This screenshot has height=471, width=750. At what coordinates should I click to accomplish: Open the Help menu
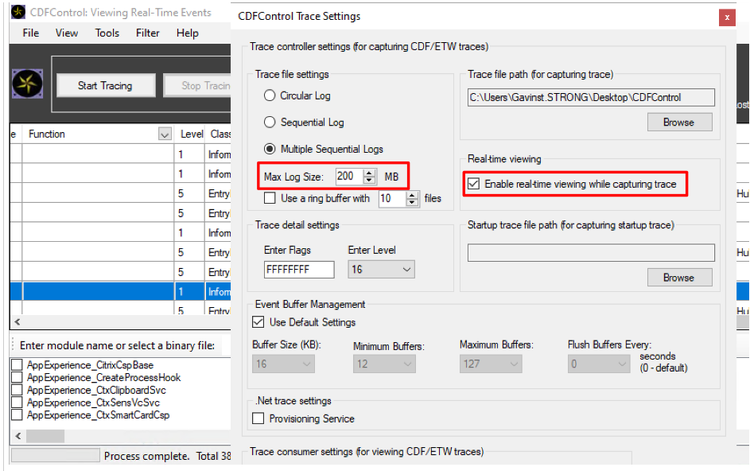coord(188,33)
